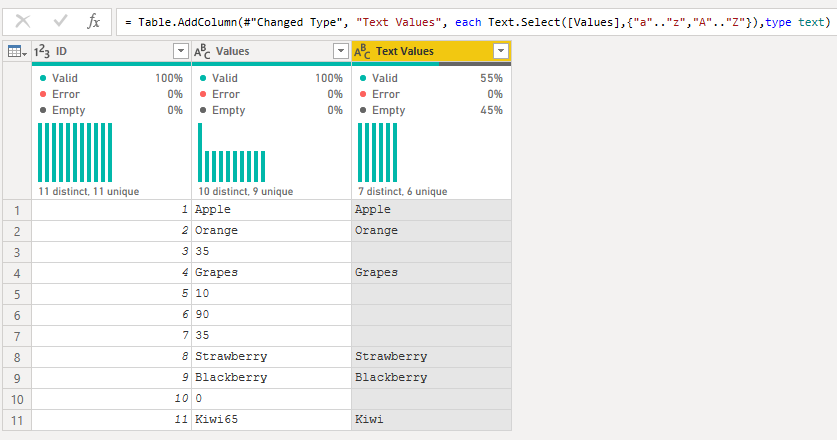Select the Values cell 0 in row 10
Image resolution: width=837 pixels, height=440 pixels.
click(x=271, y=399)
